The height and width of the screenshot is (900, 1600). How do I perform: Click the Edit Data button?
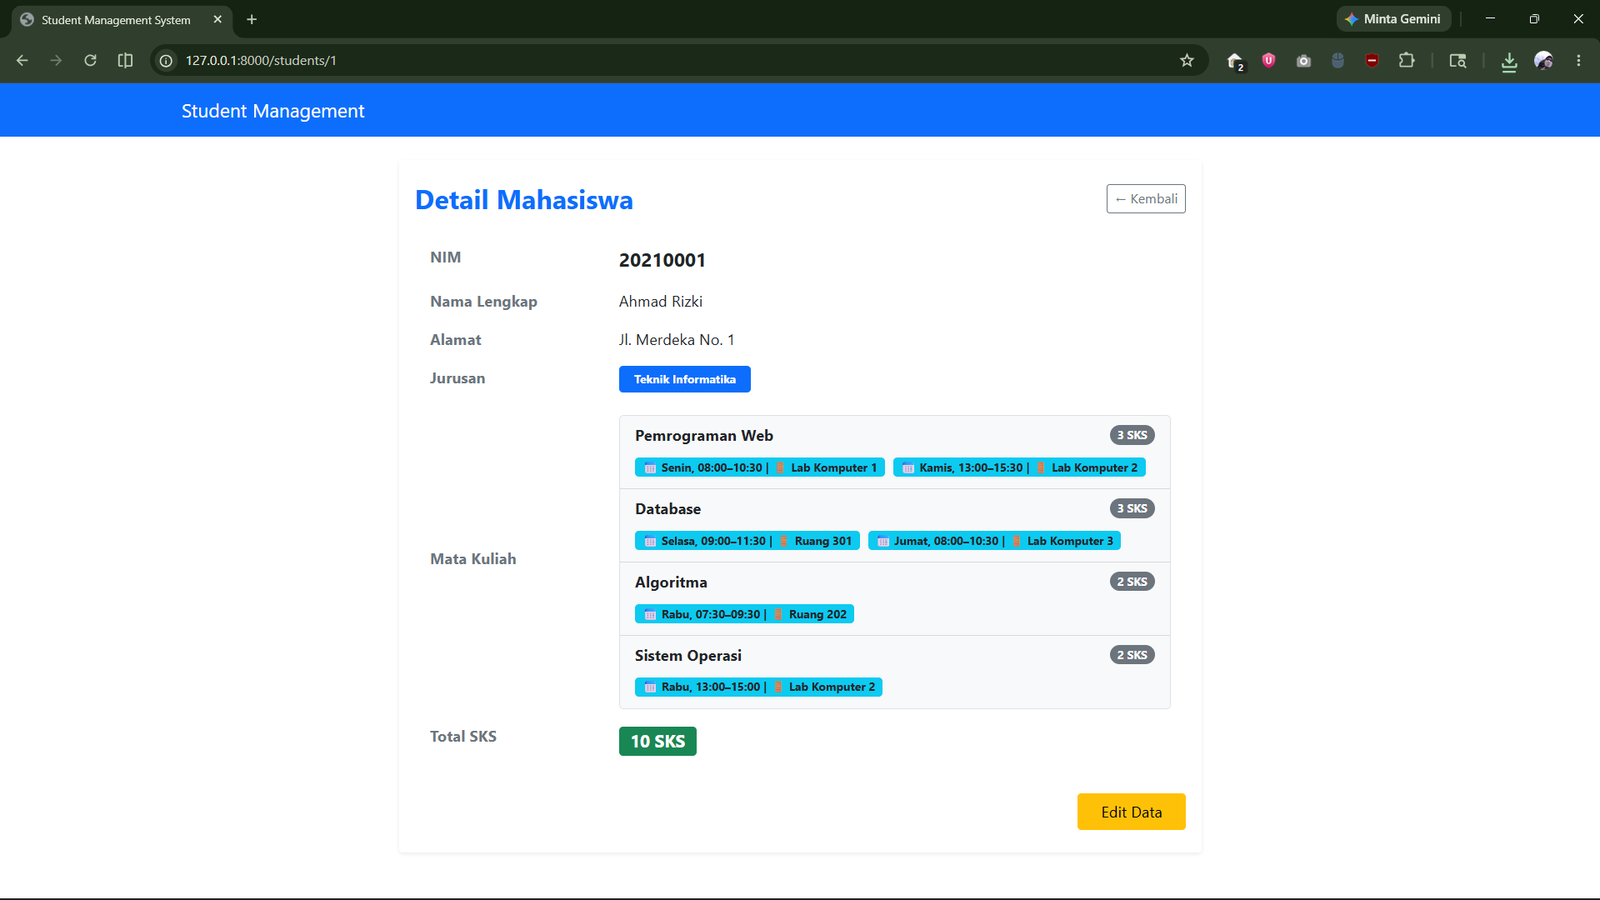[x=1131, y=812]
